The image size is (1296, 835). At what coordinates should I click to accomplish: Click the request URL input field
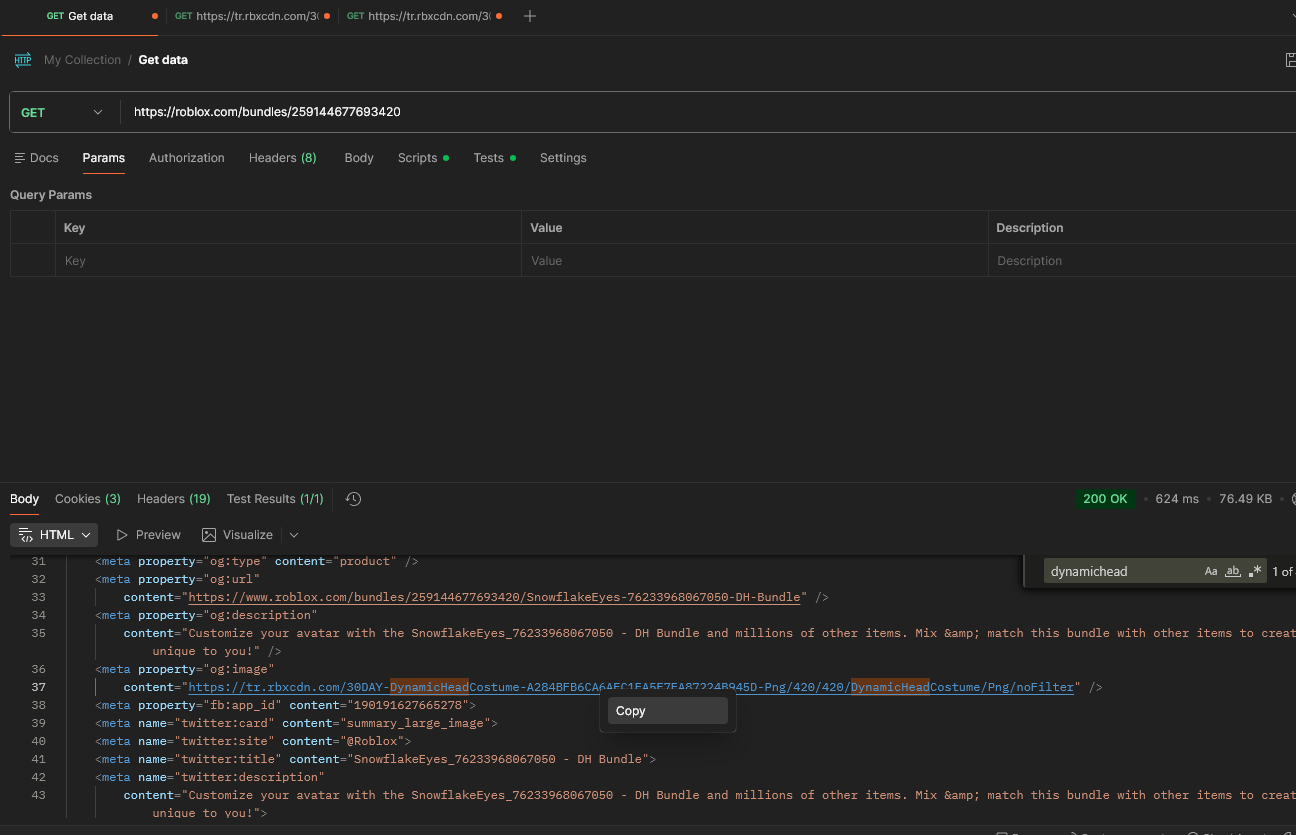click(708, 112)
